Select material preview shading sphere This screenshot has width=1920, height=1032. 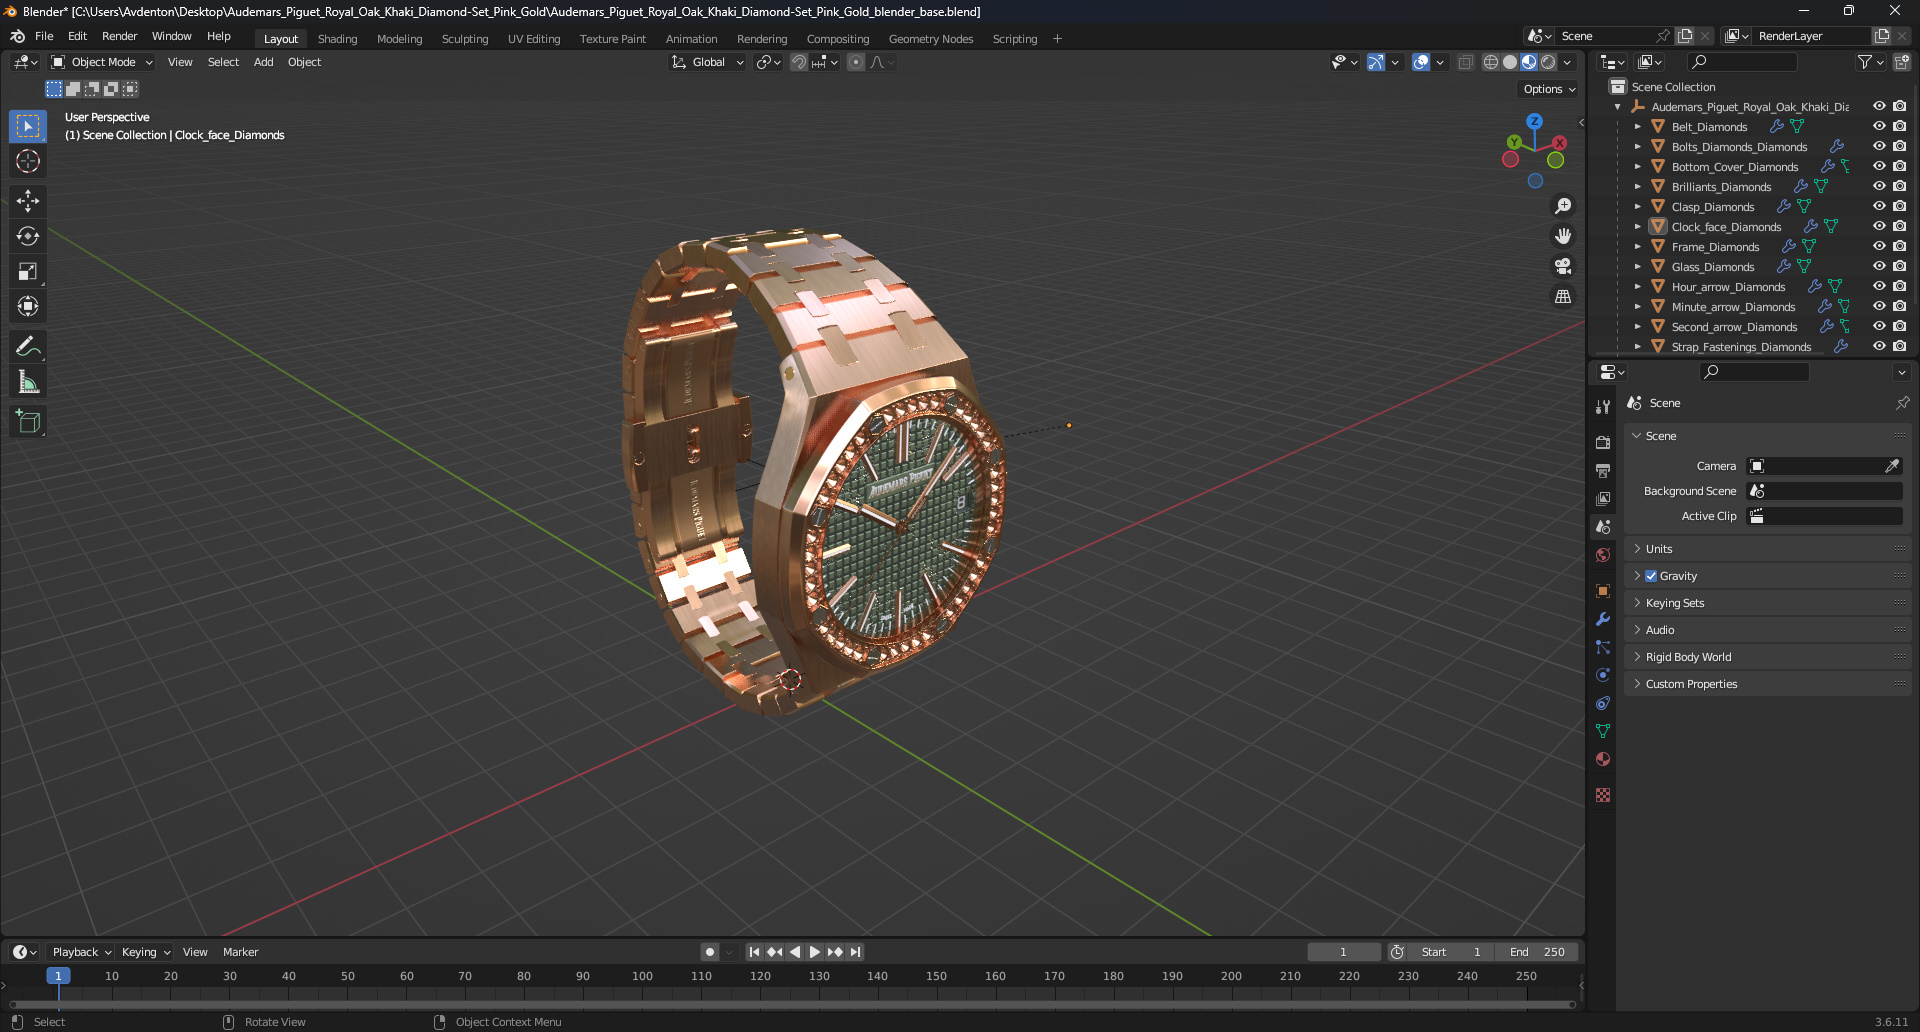1529,62
